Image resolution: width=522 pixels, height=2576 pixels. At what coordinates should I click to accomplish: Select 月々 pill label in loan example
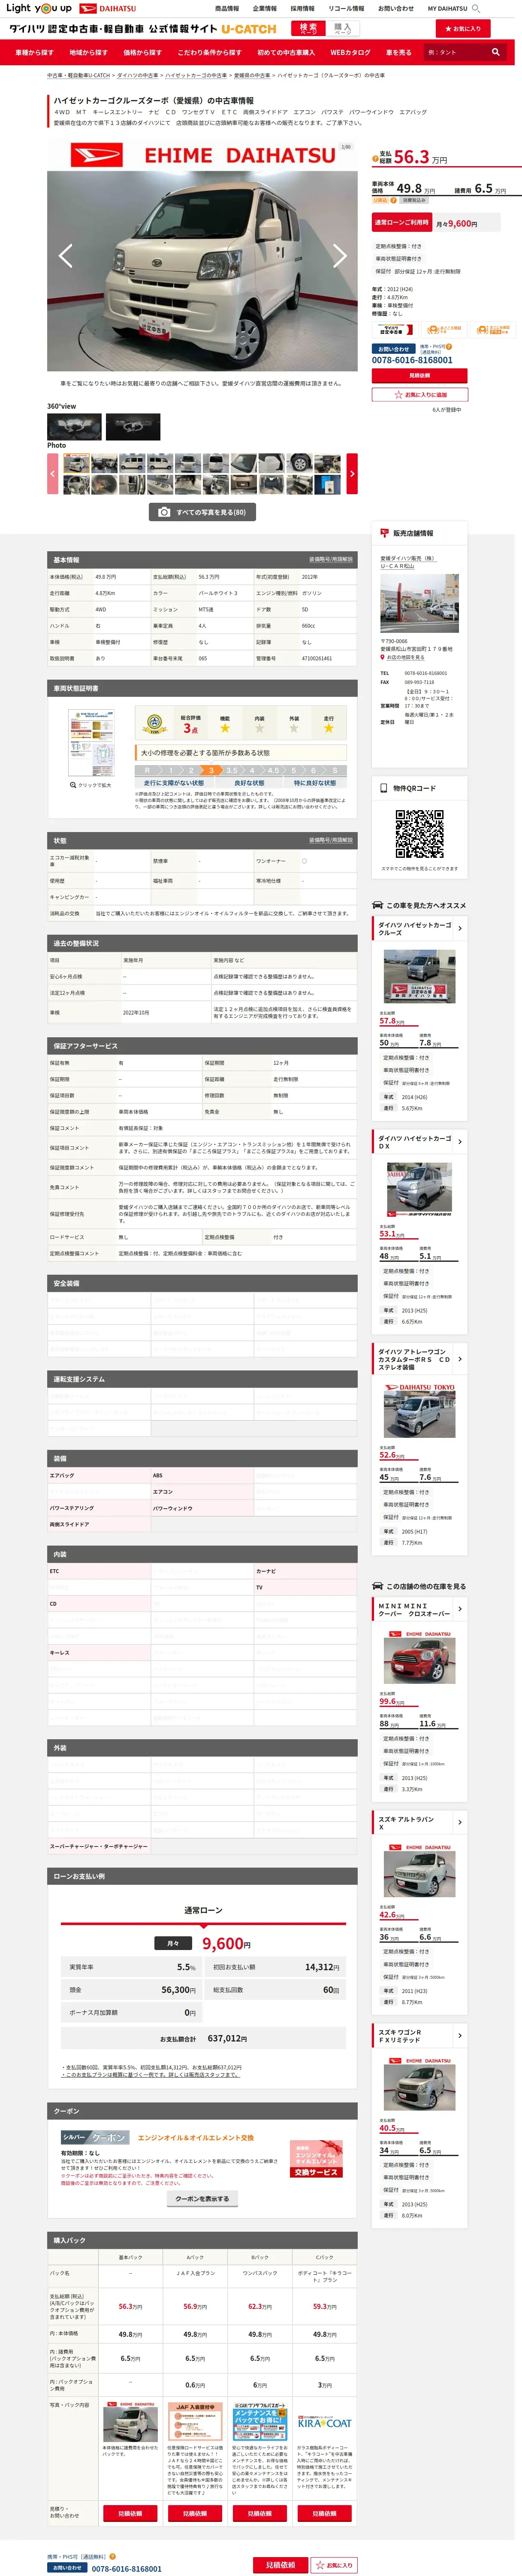(173, 1943)
